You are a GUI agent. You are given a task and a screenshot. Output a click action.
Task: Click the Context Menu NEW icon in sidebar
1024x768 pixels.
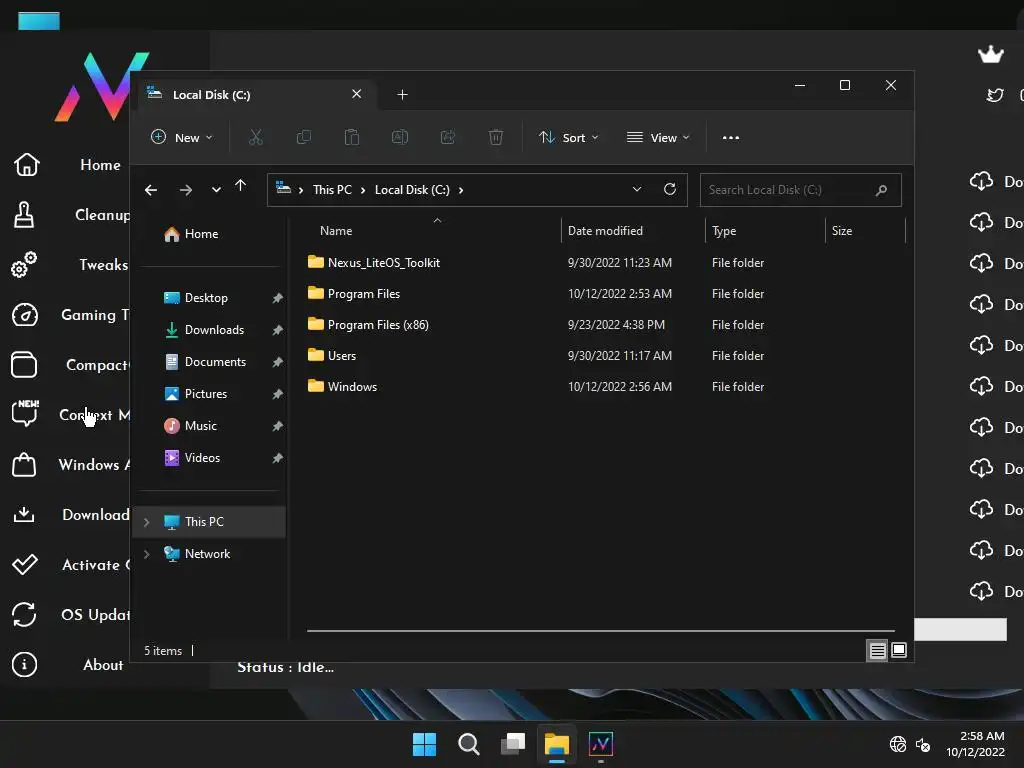click(x=25, y=413)
